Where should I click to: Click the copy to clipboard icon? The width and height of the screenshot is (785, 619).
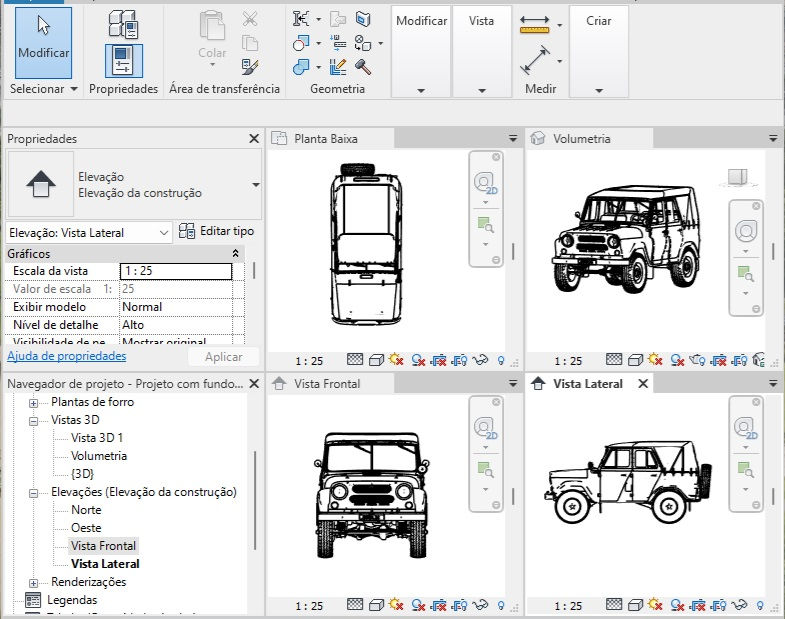click(x=250, y=43)
